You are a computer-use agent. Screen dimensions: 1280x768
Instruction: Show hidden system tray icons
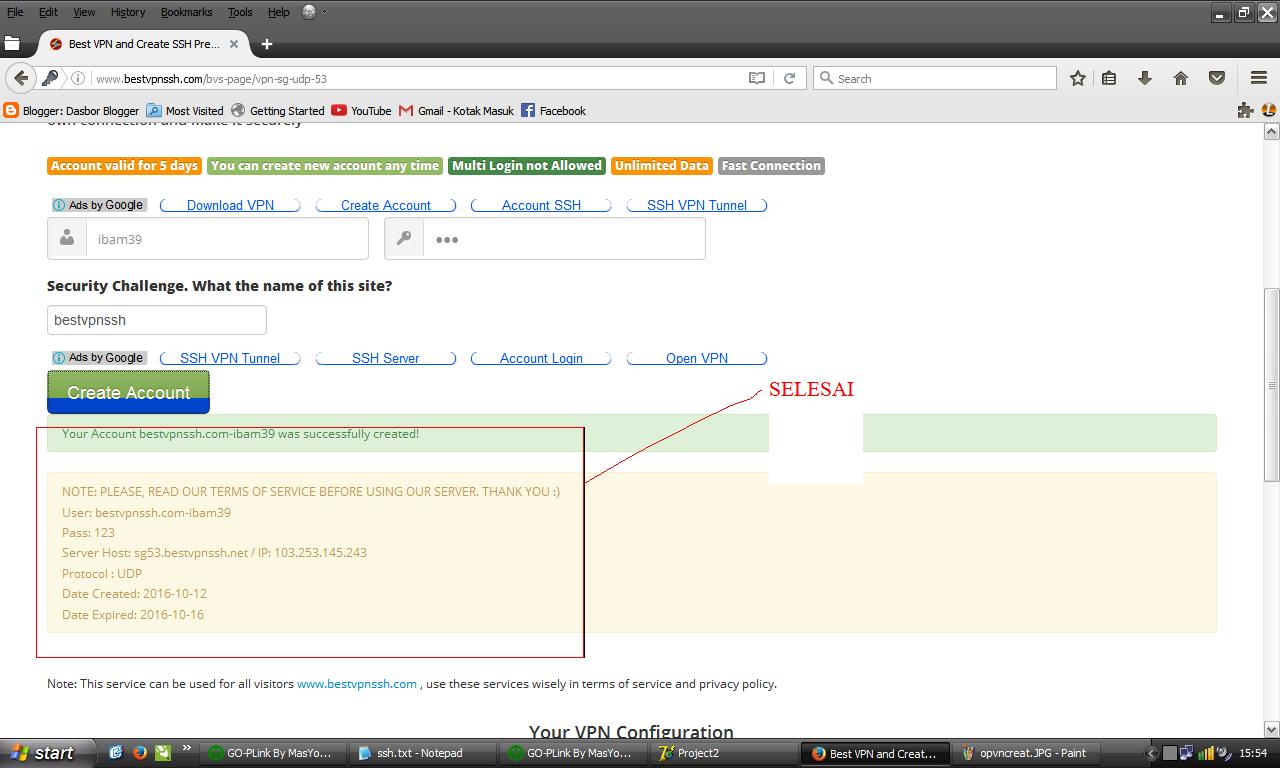tap(1150, 753)
